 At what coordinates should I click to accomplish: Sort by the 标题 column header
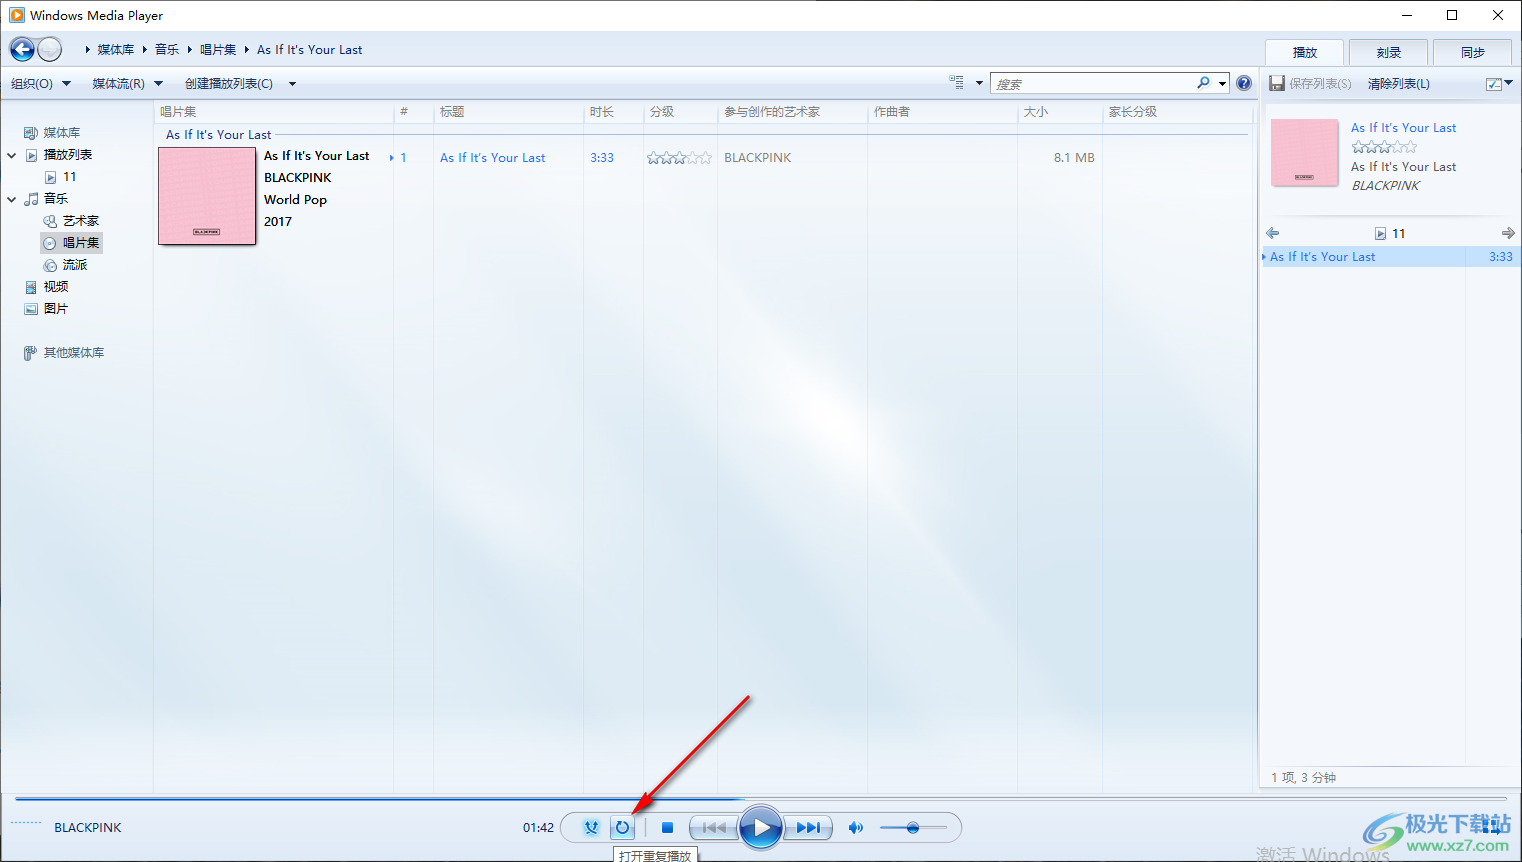[508, 112]
